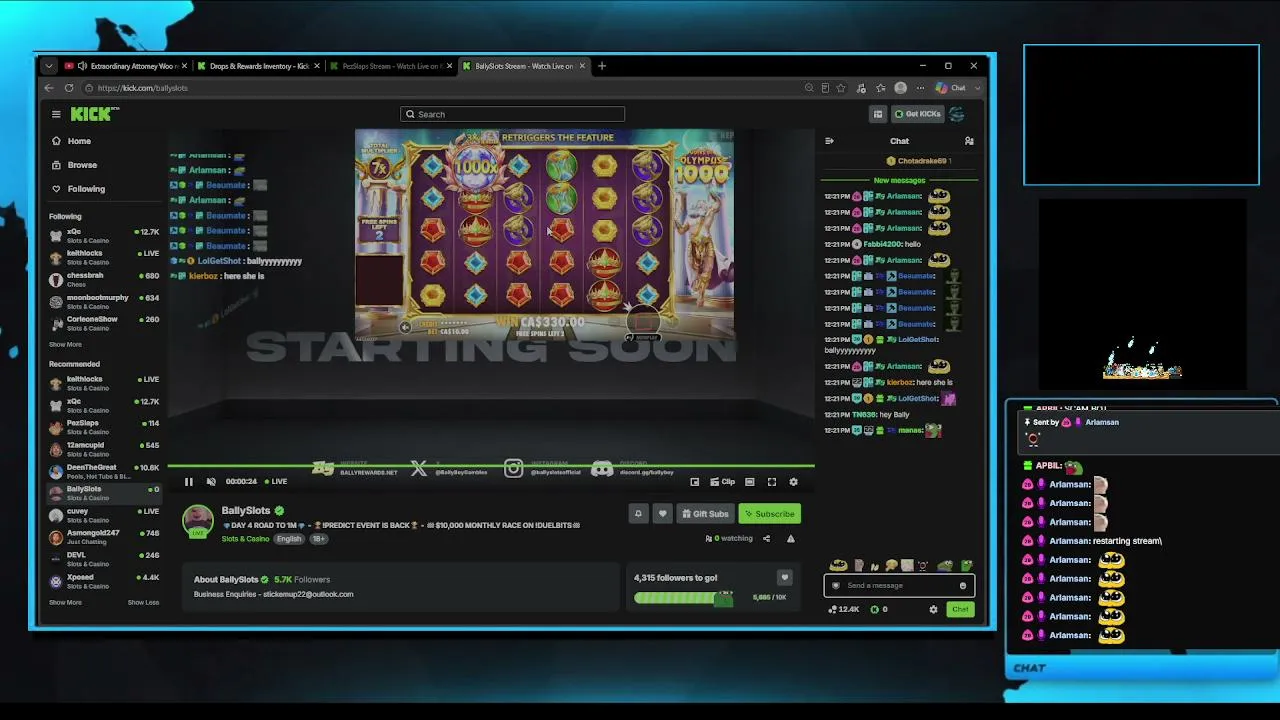Collapse the chat panel
Image resolution: width=1280 pixels, height=720 pixels.
(829, 141)
